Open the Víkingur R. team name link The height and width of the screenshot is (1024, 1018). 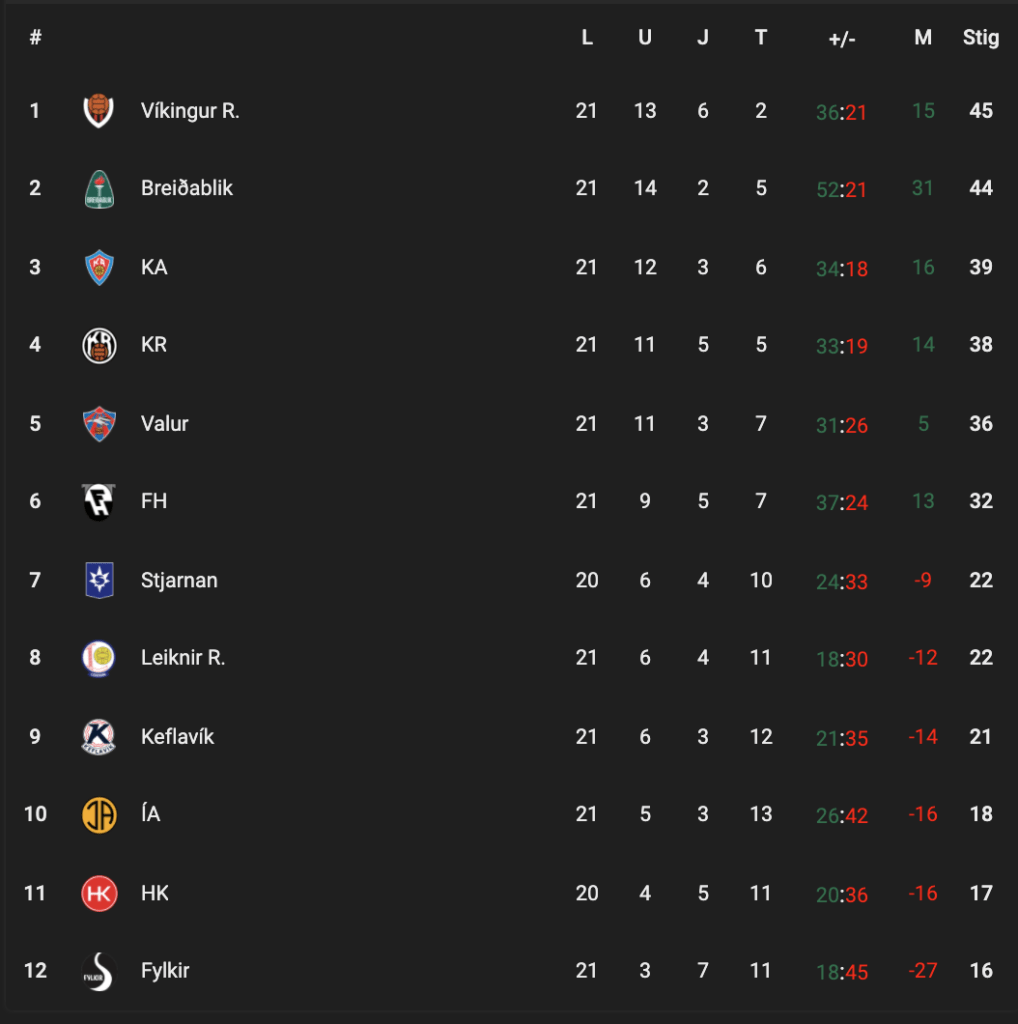point(190,110)
